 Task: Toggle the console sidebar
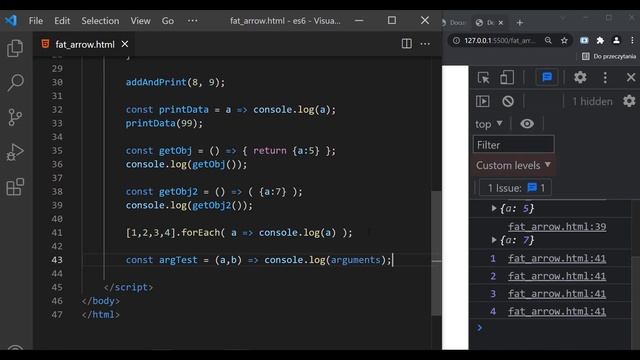coord(482,101)
